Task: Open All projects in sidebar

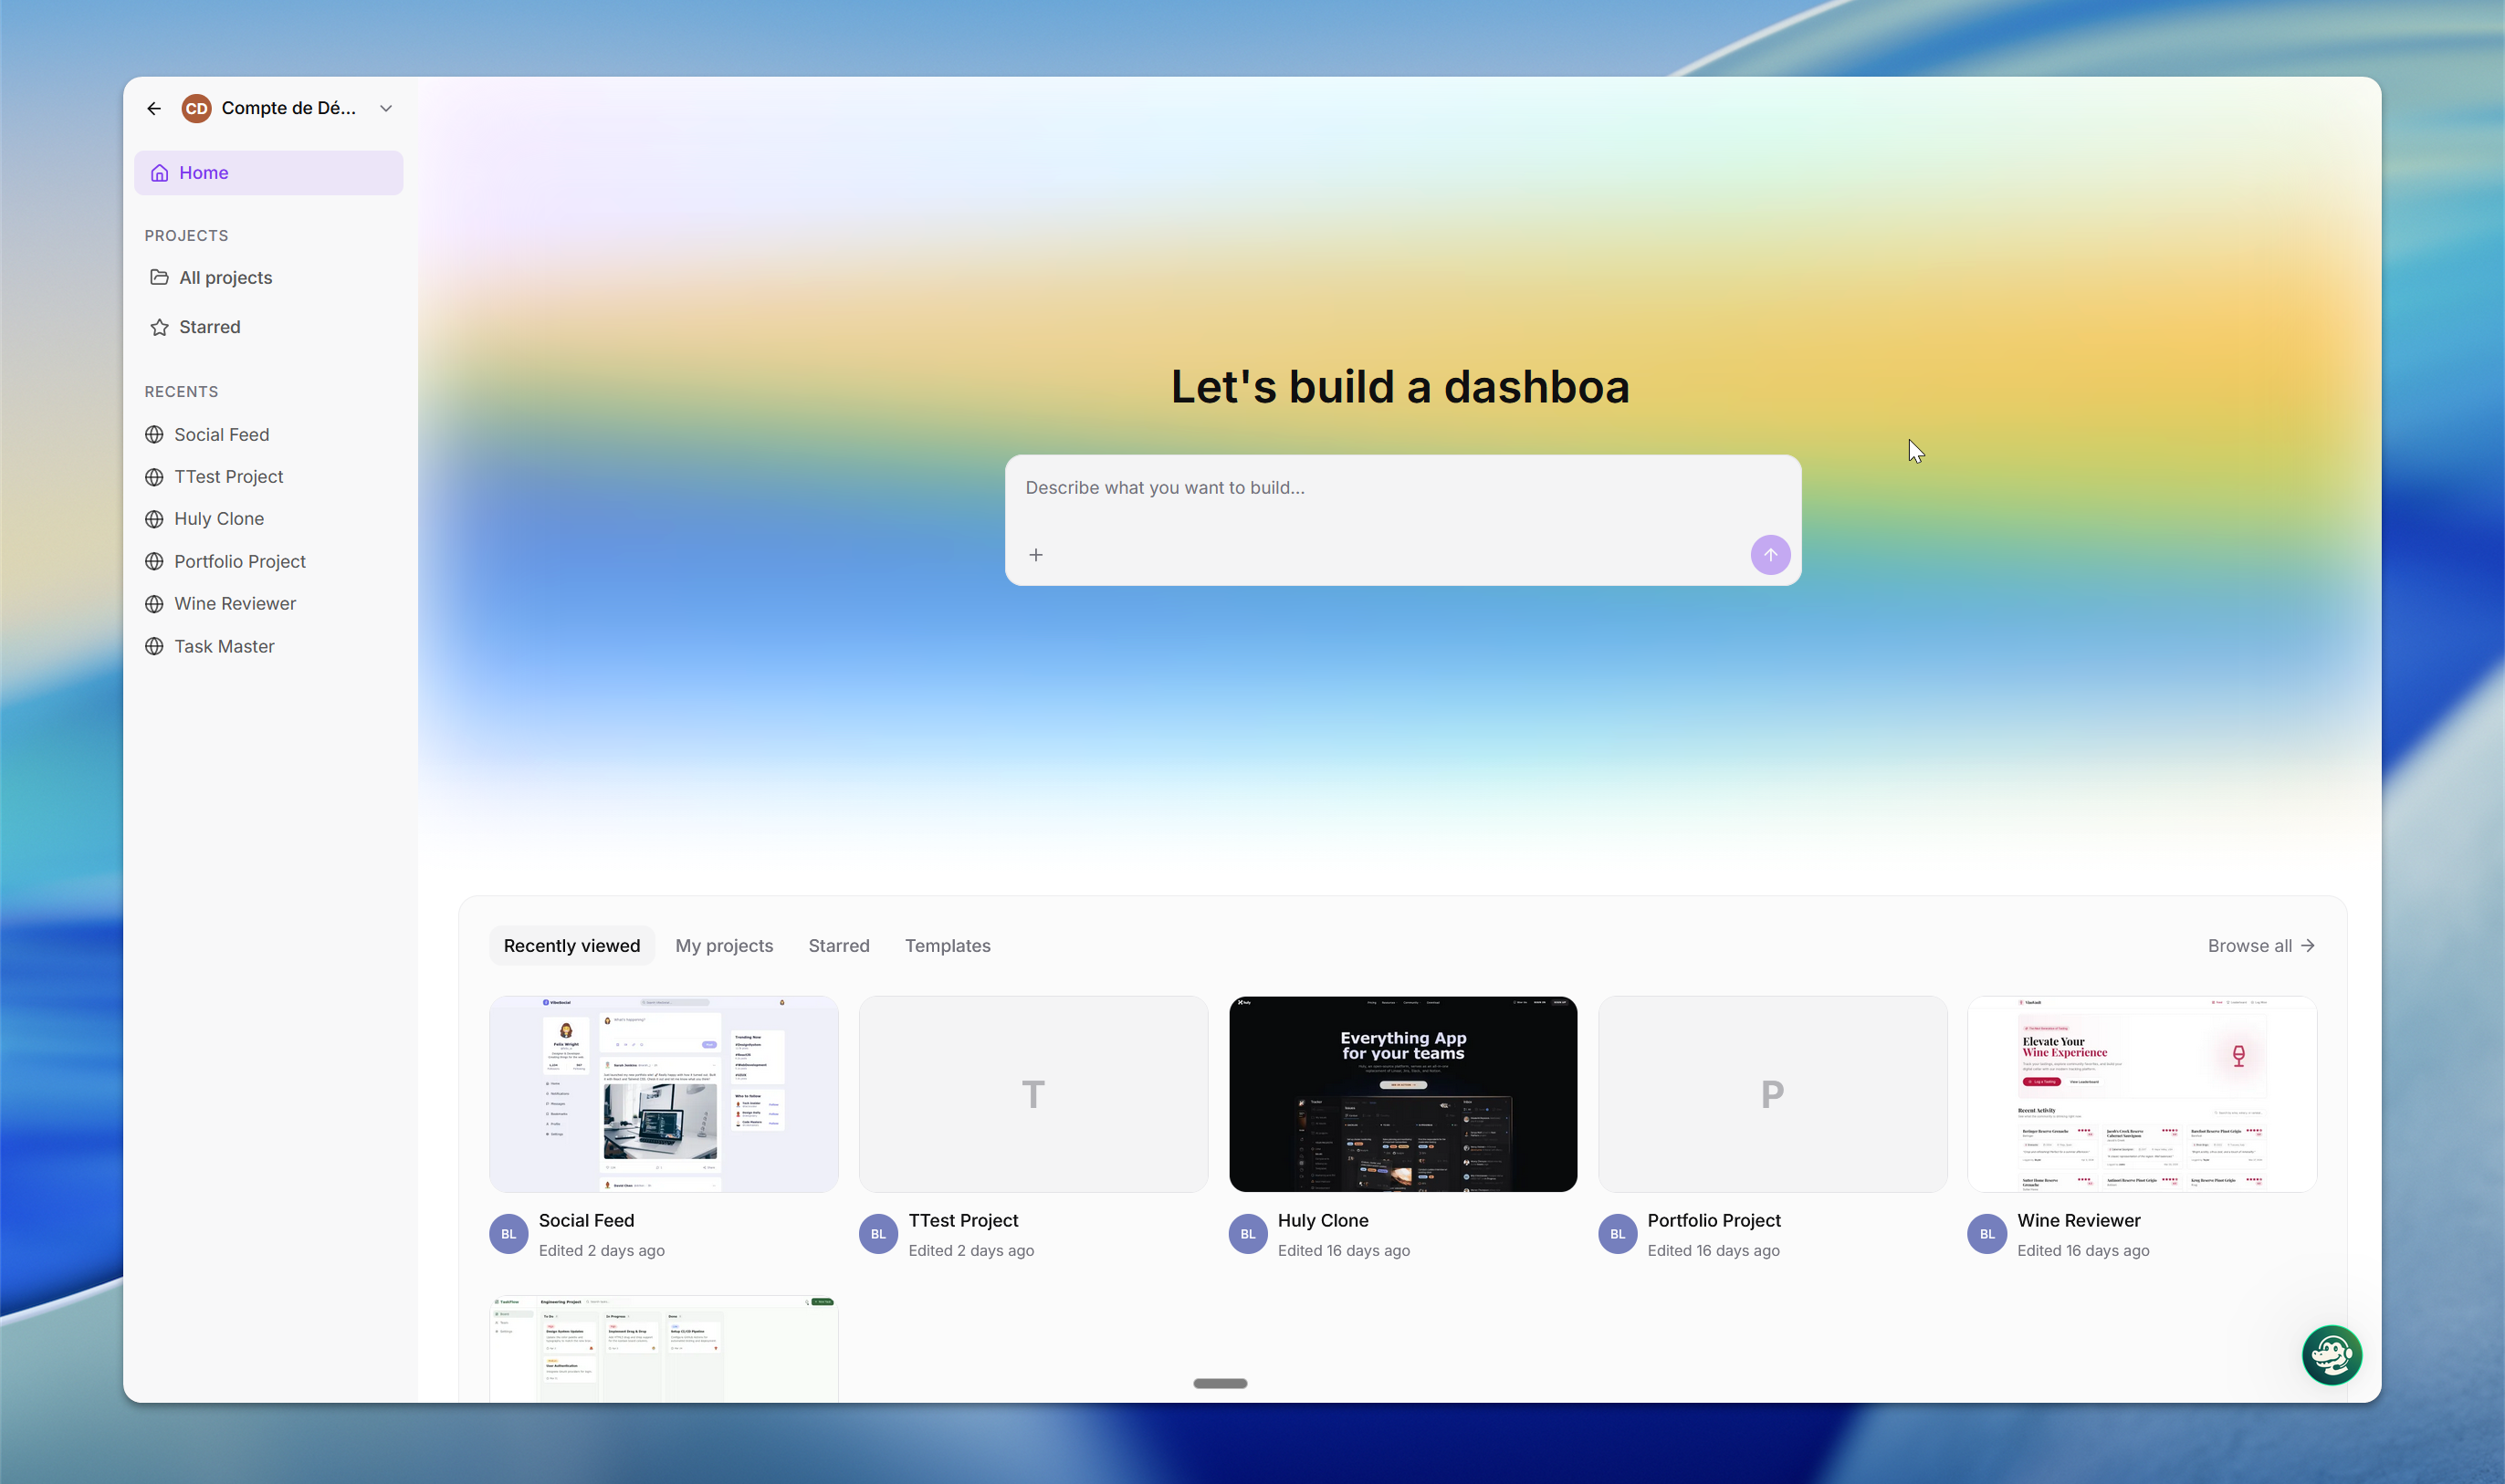Action: 268,277
